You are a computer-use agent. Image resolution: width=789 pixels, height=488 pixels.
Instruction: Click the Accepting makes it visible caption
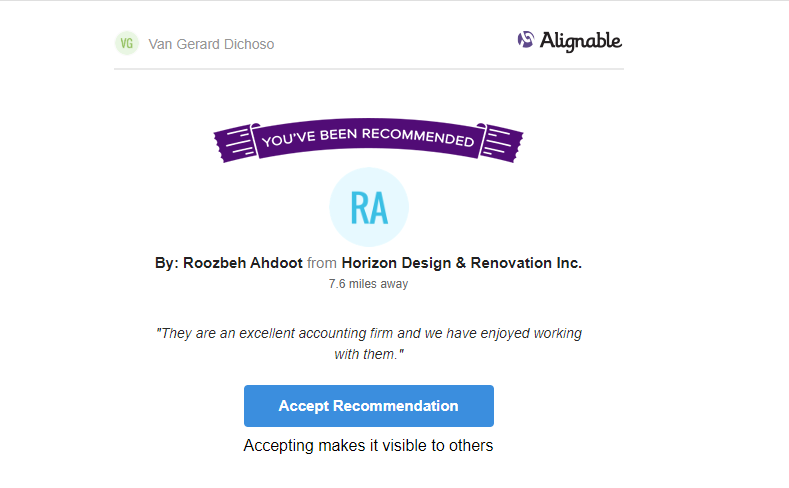[368, 446]
